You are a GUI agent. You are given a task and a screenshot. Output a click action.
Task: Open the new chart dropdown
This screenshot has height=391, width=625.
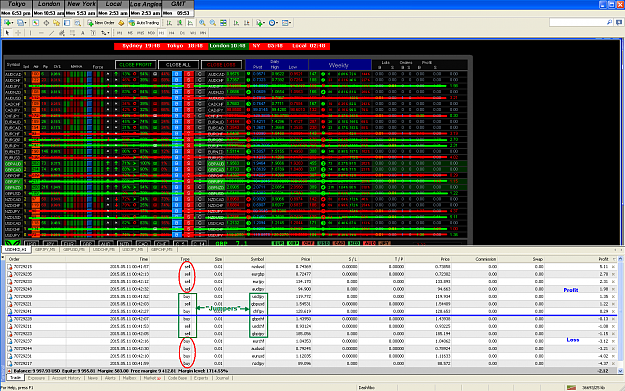coord(10,23)
